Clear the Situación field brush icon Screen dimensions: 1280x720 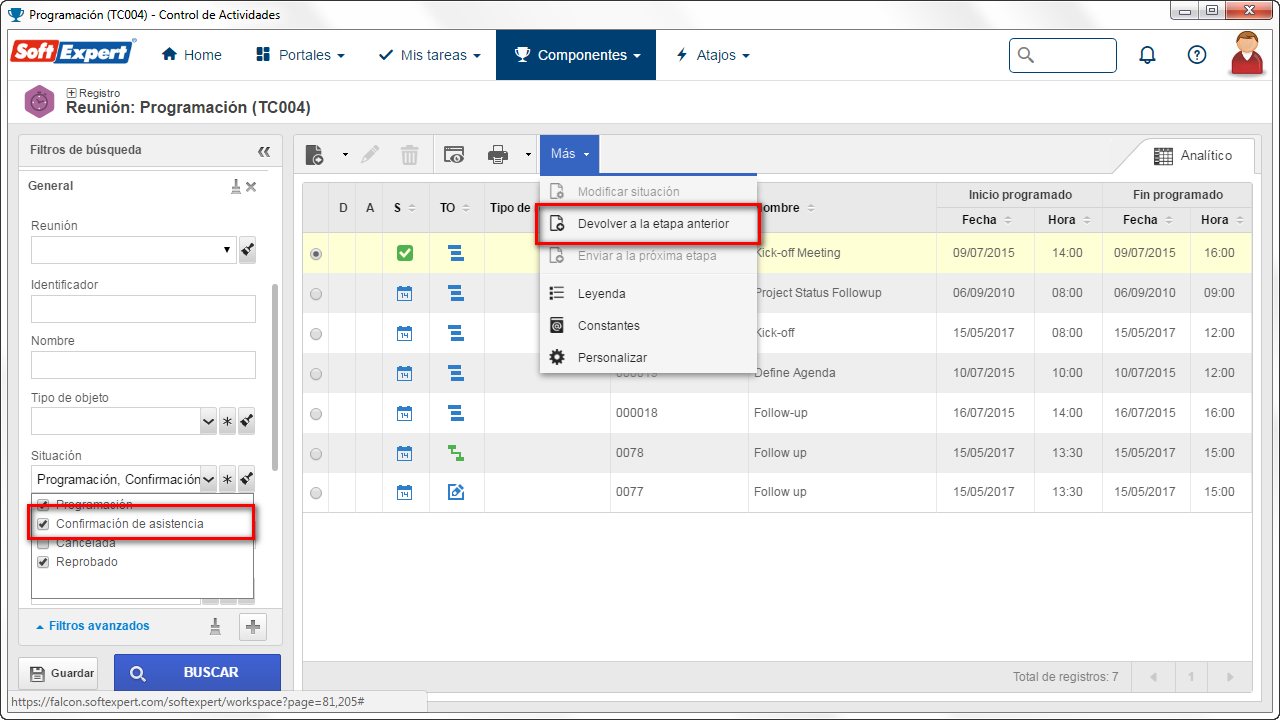pos(247,479)
